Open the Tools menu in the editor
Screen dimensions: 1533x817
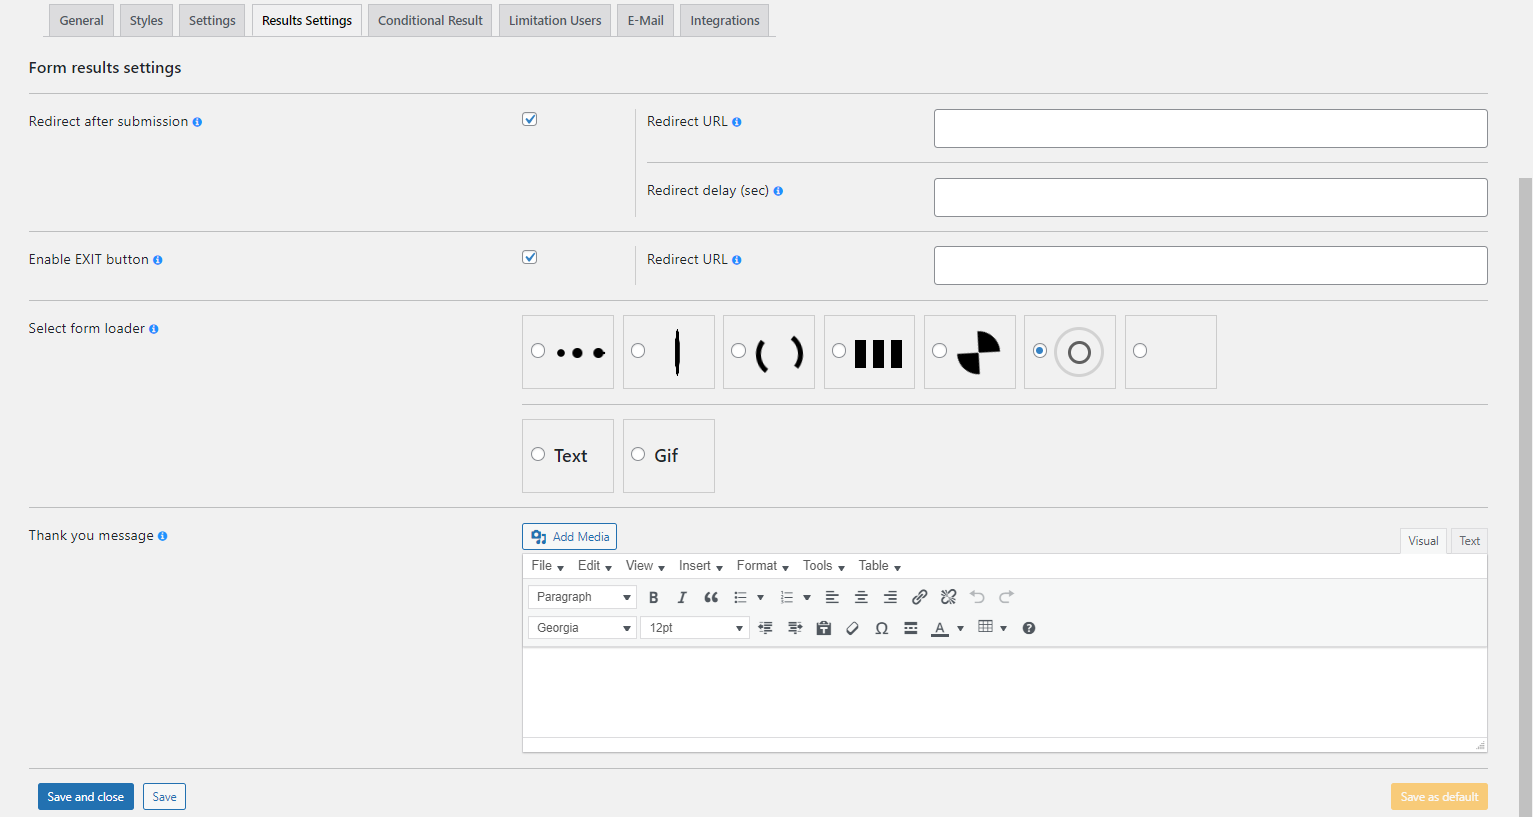[824, 566]
